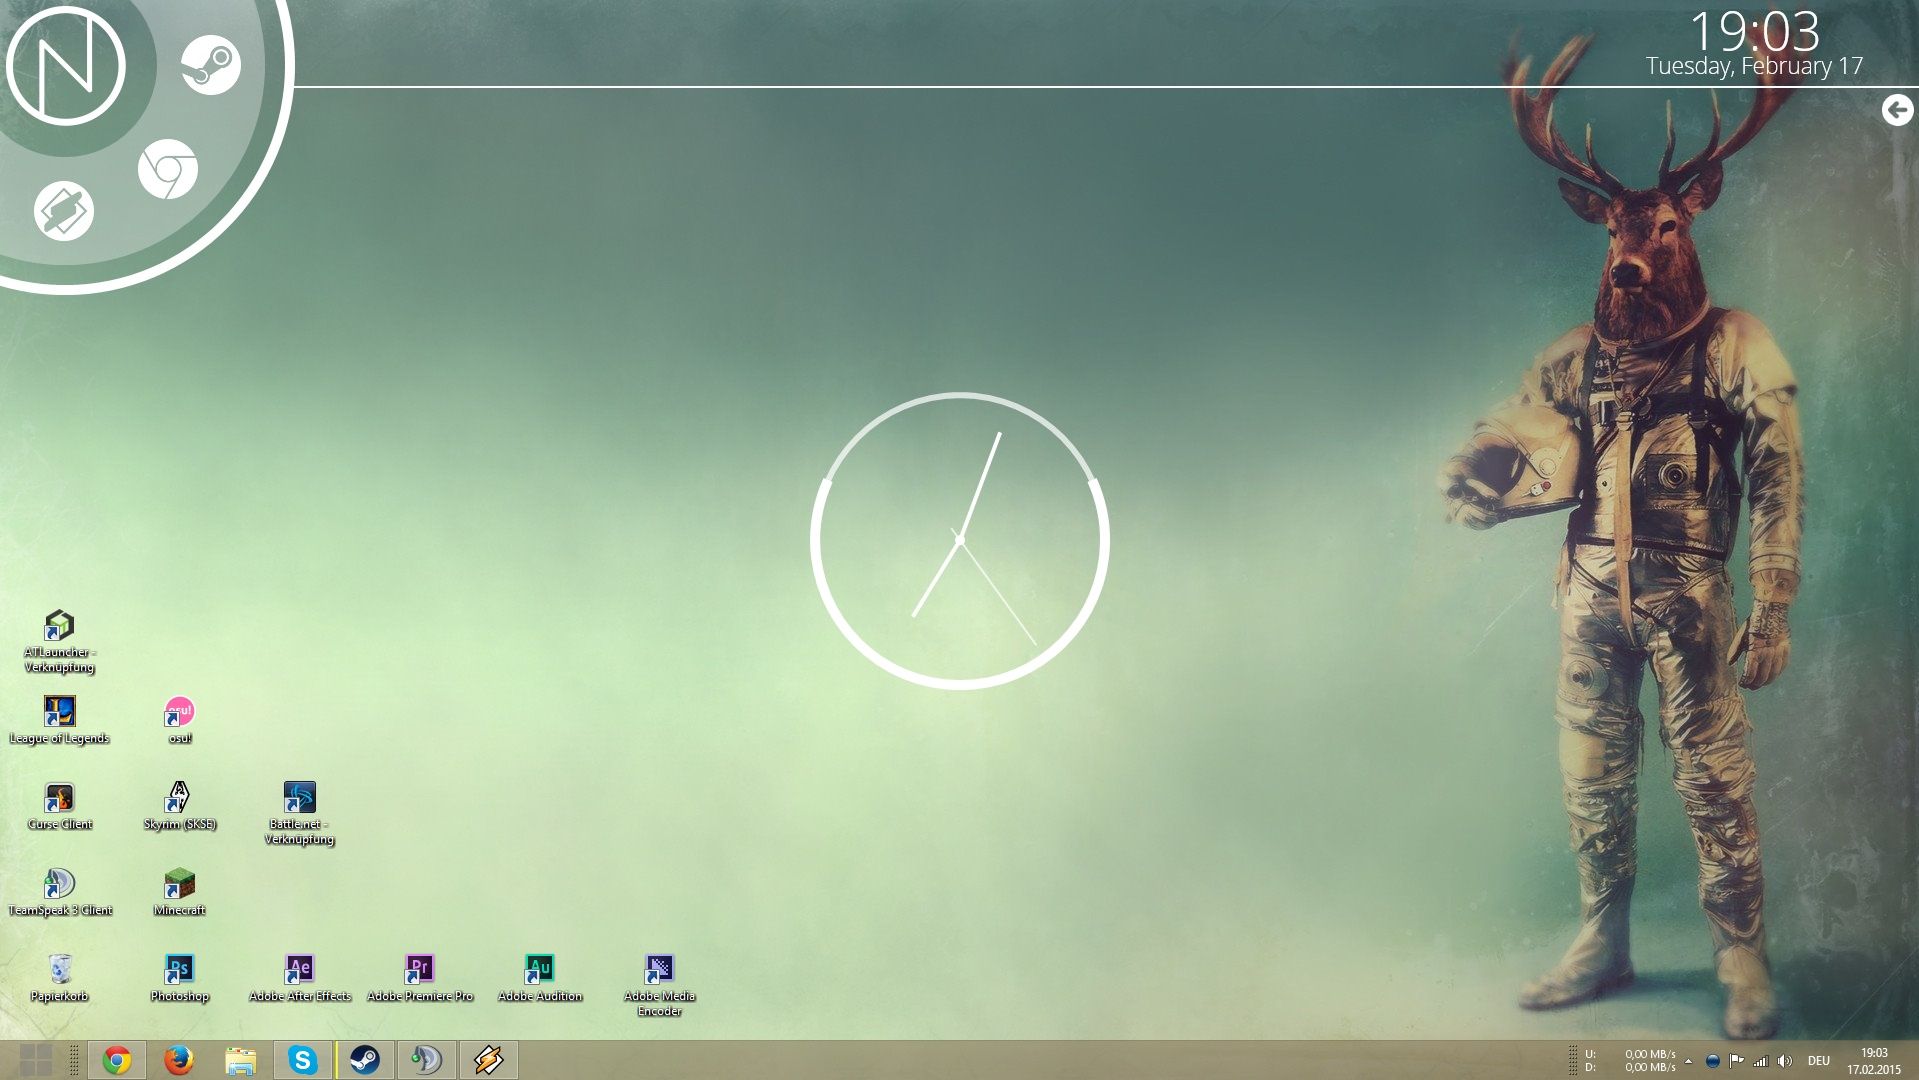Click the Winamp taskbar icon

point(489,1059)
